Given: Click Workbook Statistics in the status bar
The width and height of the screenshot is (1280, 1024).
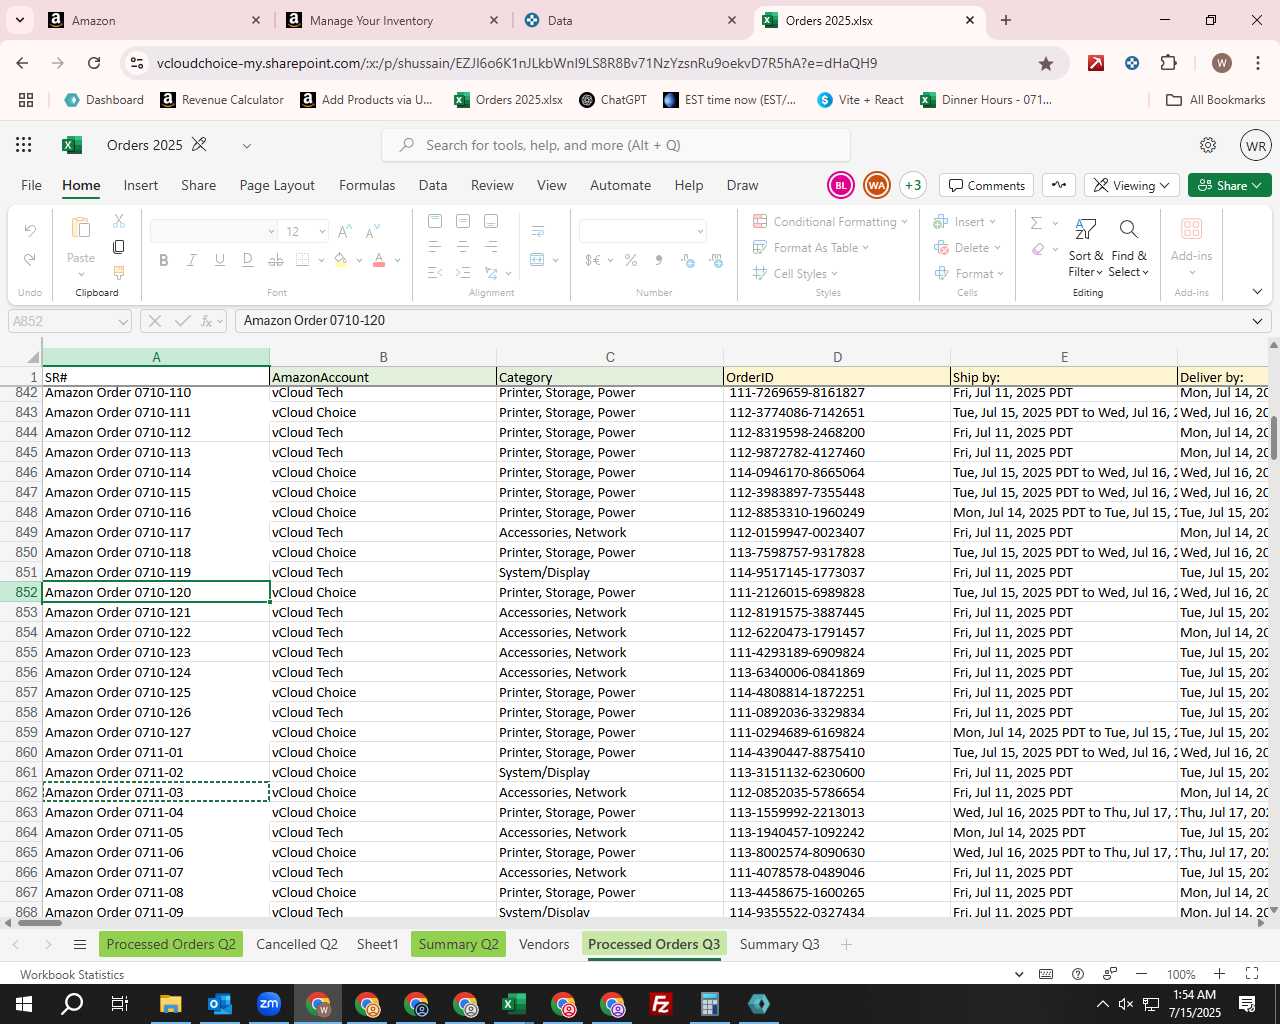Looking at the screenshot, I should pyautogui.click(x=72, y=975).
